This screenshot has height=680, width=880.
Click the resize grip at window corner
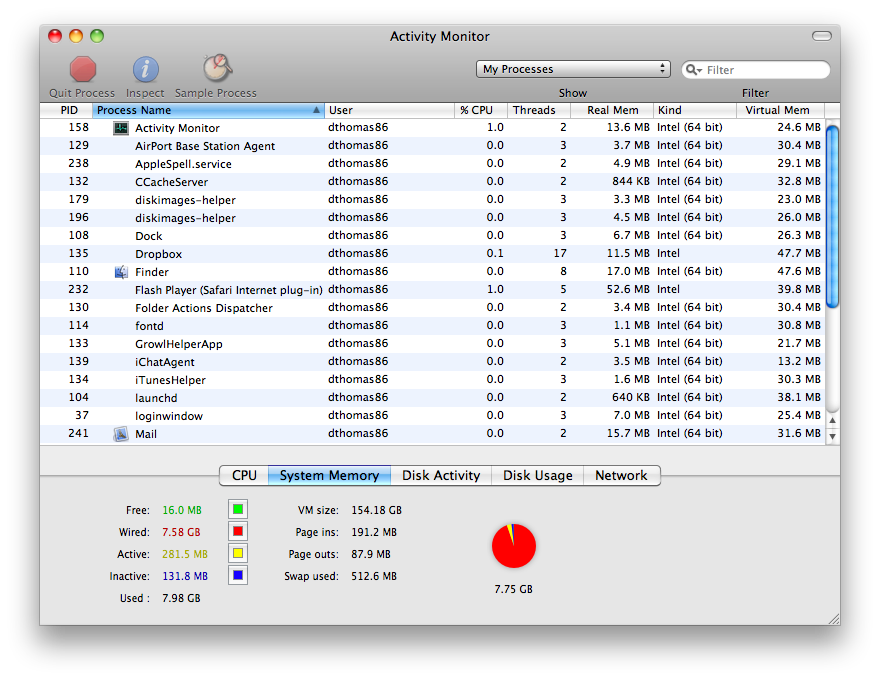coord(834,619)
